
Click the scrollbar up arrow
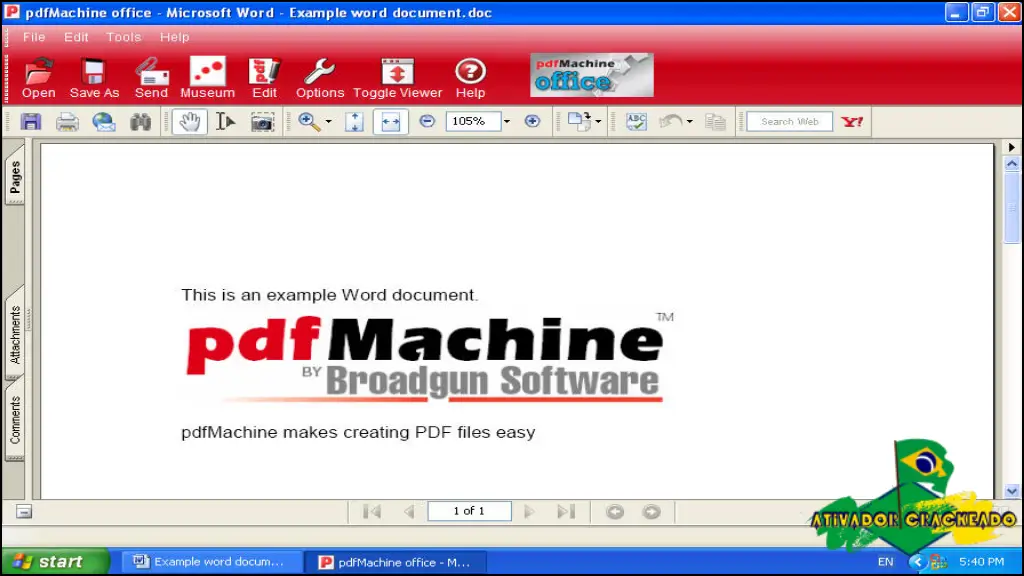(1012, 164)
